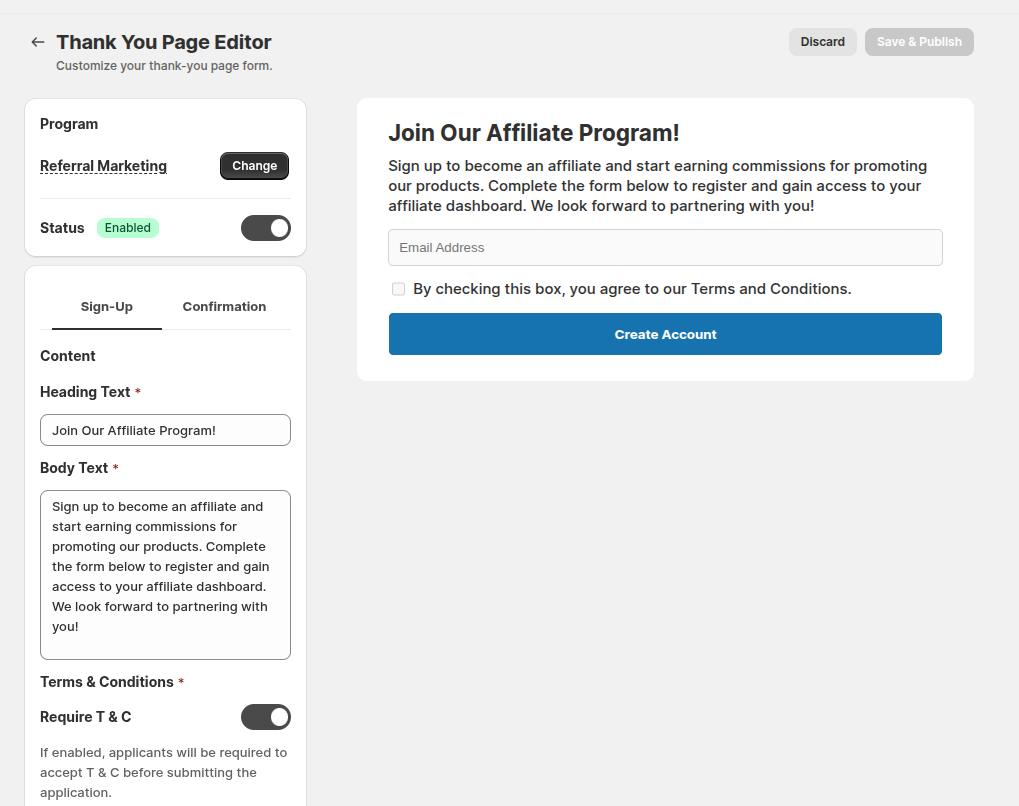Click the Save & Publish button
Viewport: 1019px width, 806px height.
(x=918, y=41)
